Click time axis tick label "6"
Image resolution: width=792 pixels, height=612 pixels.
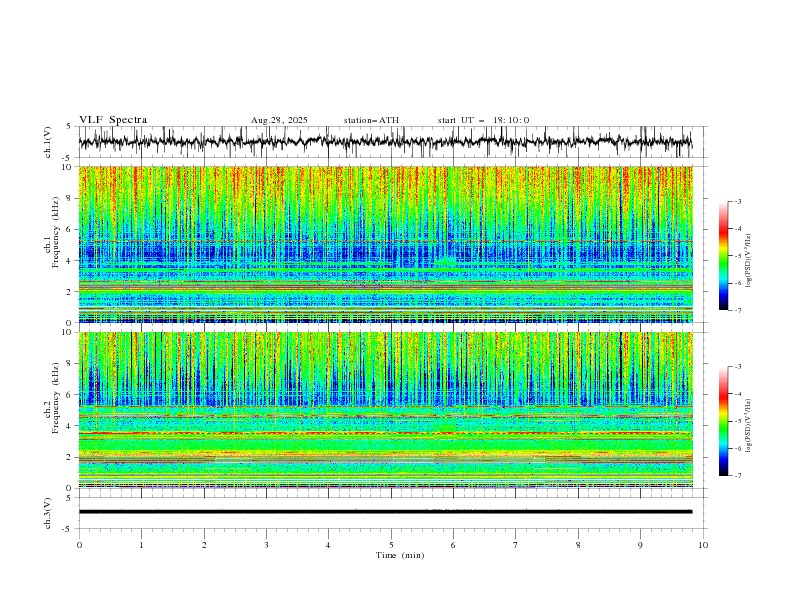point(453,545)
